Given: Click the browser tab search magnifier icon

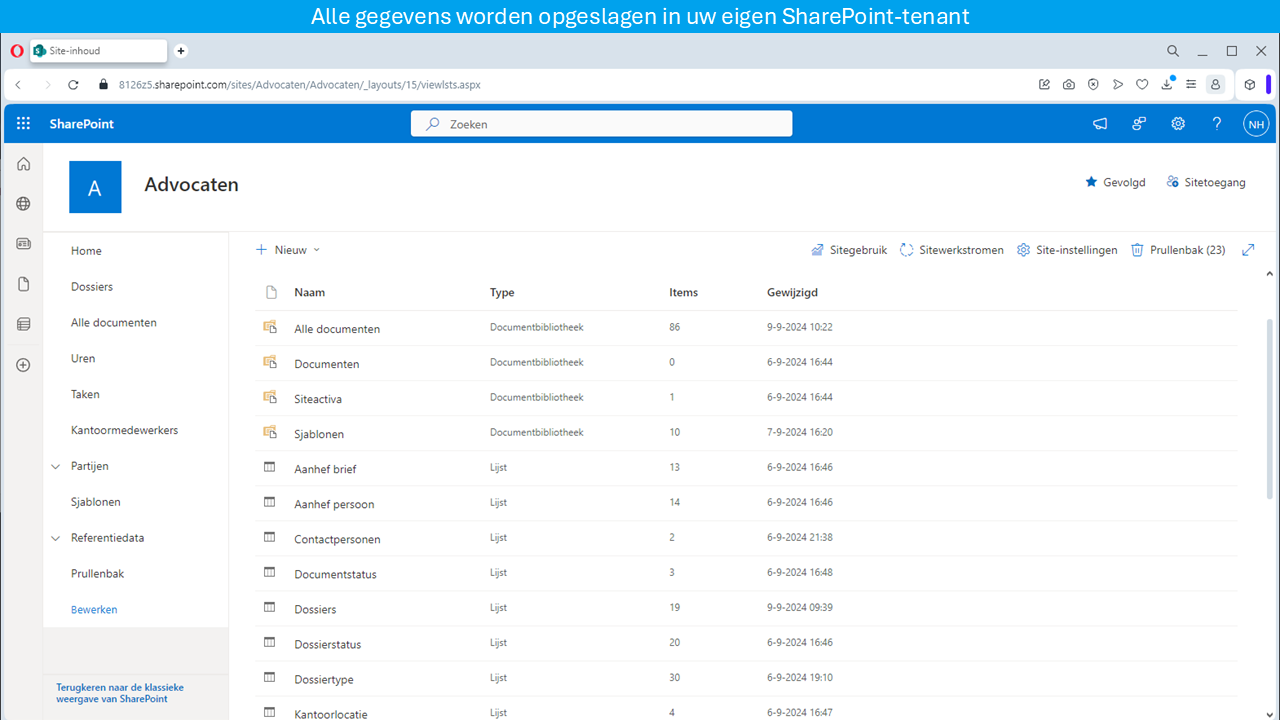Looking at the screenshot, I should tap(1174, 51).
